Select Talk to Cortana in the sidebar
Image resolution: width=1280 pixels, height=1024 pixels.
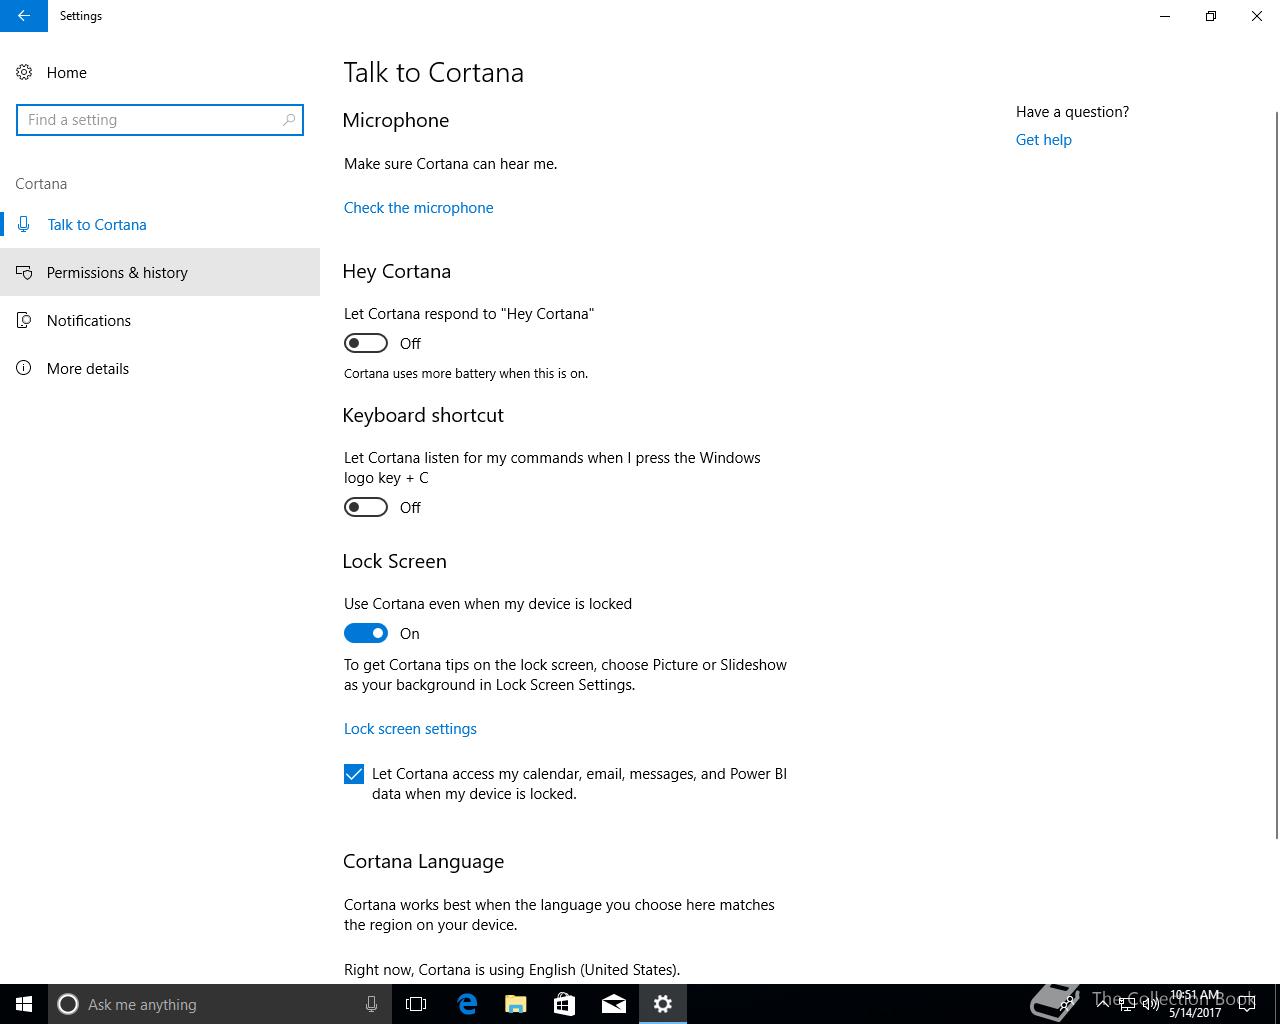pos(160,224)
